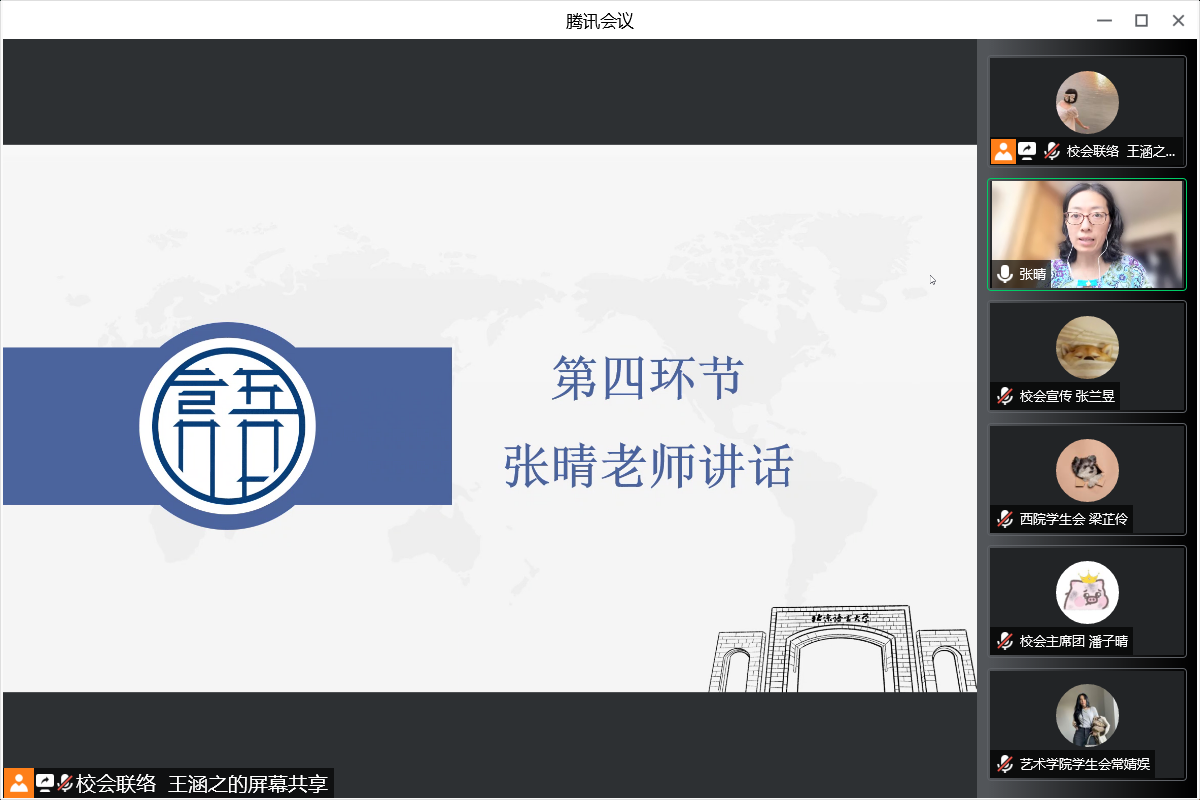Click the muted mic icon in bottom-left share bar
The height and width of the screenshot is (800, 1200).
point(65,783)
